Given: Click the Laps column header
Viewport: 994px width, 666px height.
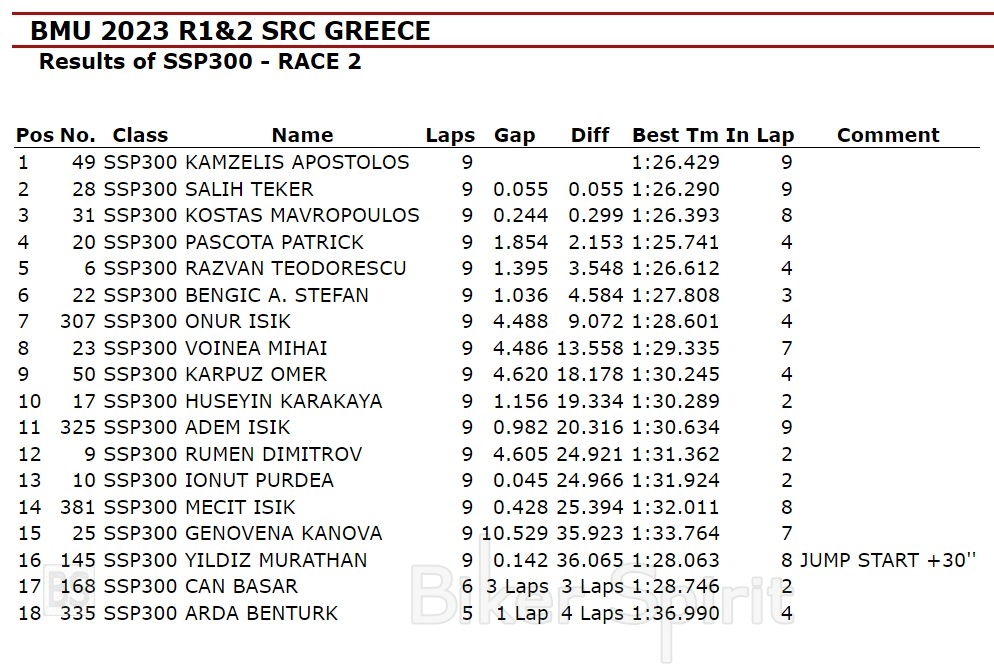Looking at the screenshot, I should (x=450, y=136).
